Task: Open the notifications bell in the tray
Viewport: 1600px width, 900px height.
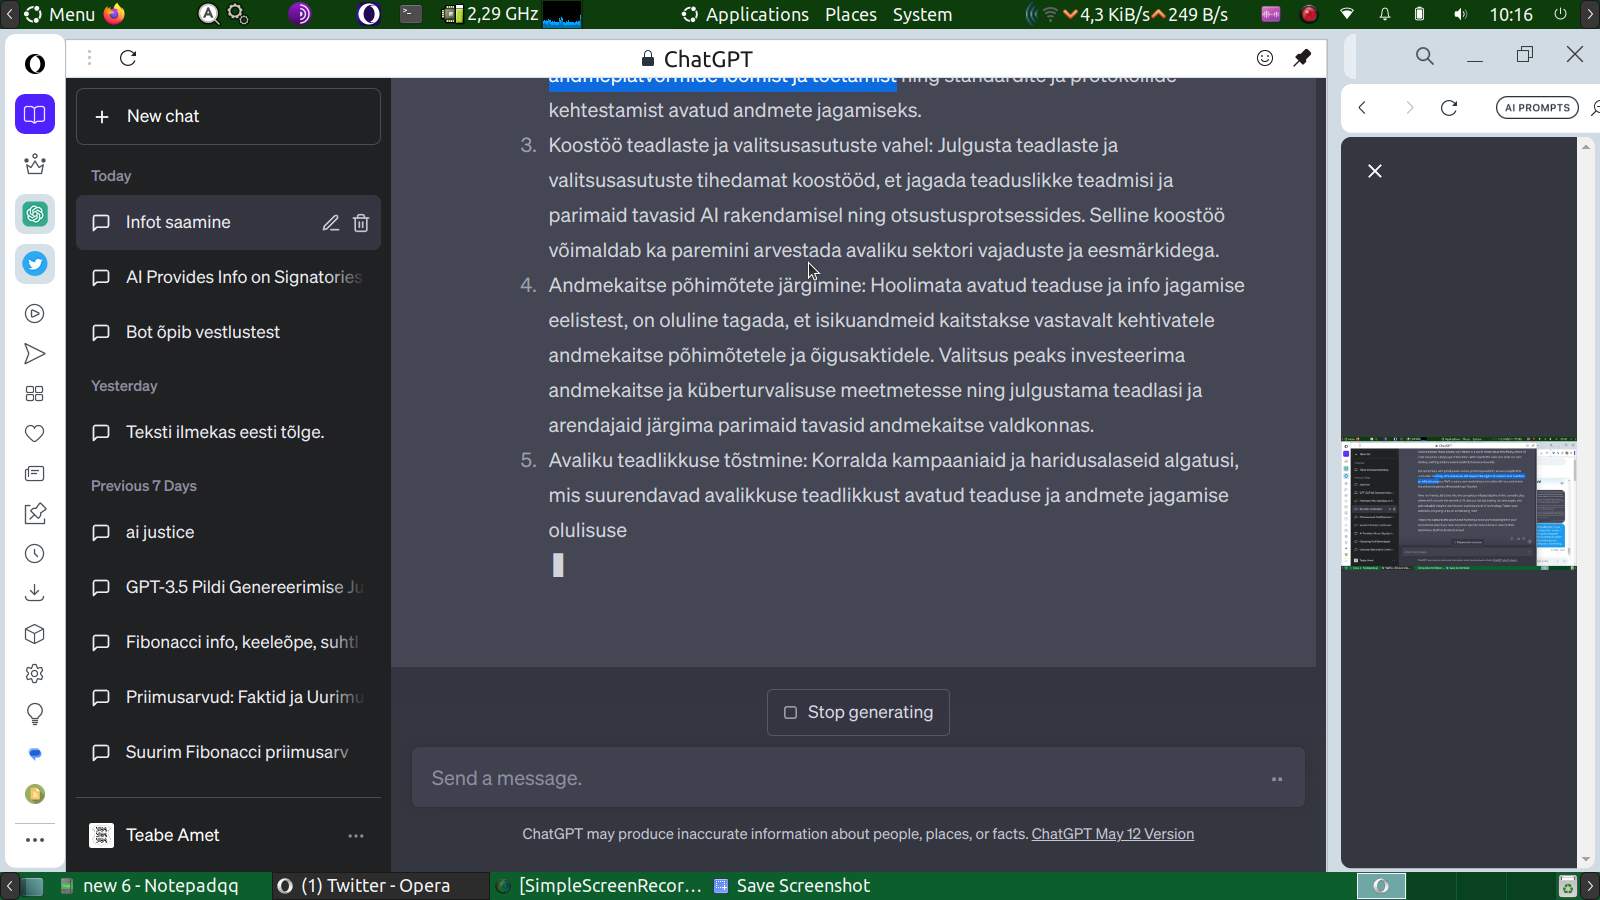Action: coord(1385,14)
